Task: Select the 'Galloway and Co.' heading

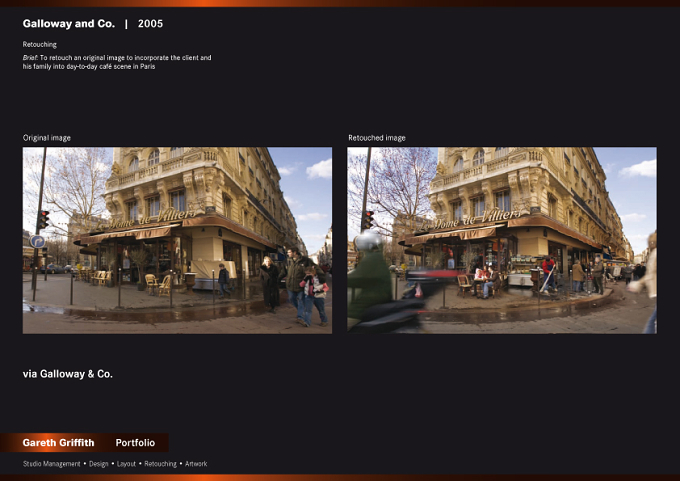Action: point(69,24)
